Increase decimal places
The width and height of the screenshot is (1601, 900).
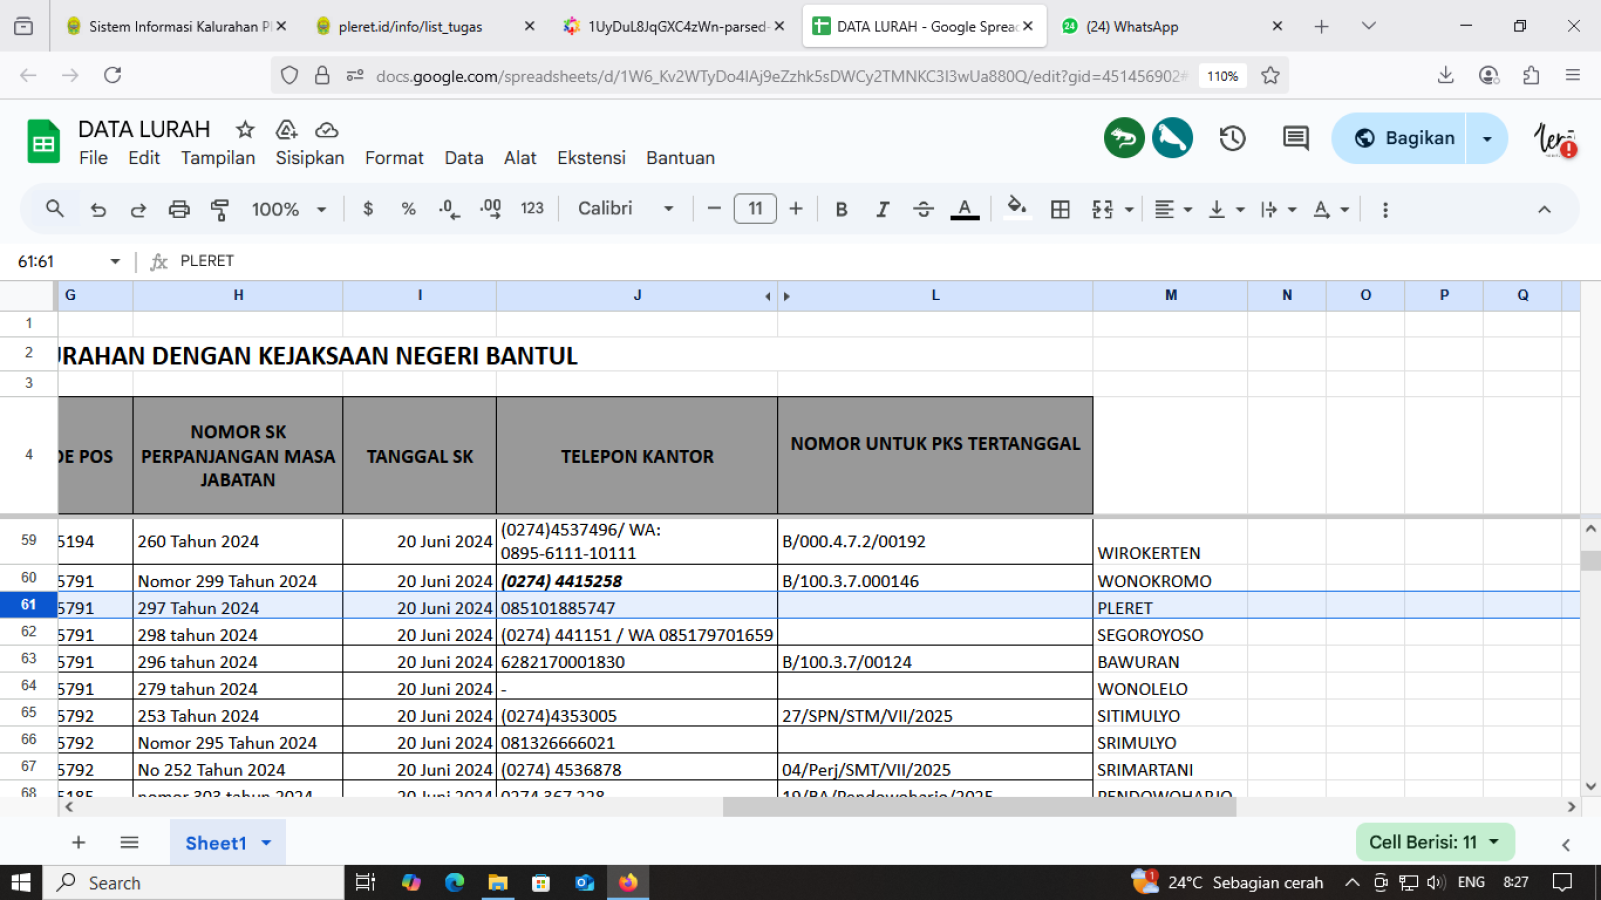(490, 209)
